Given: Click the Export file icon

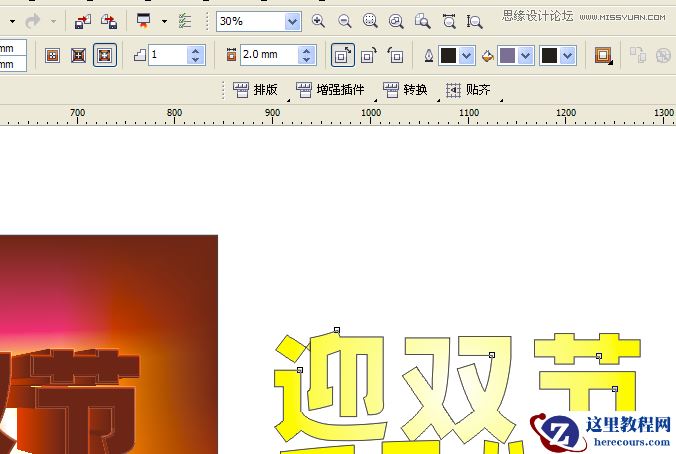Looking at the screenshot, I should pyautogui.click(x=109, y=21).
